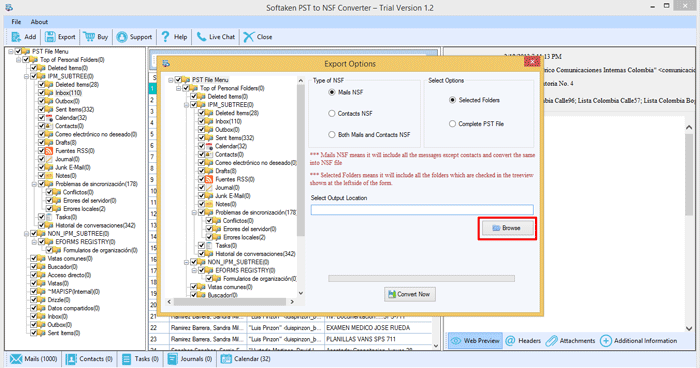The image size is (700, 368).
Task: Close the Export Options dialog
Action: tap(532, 61)
